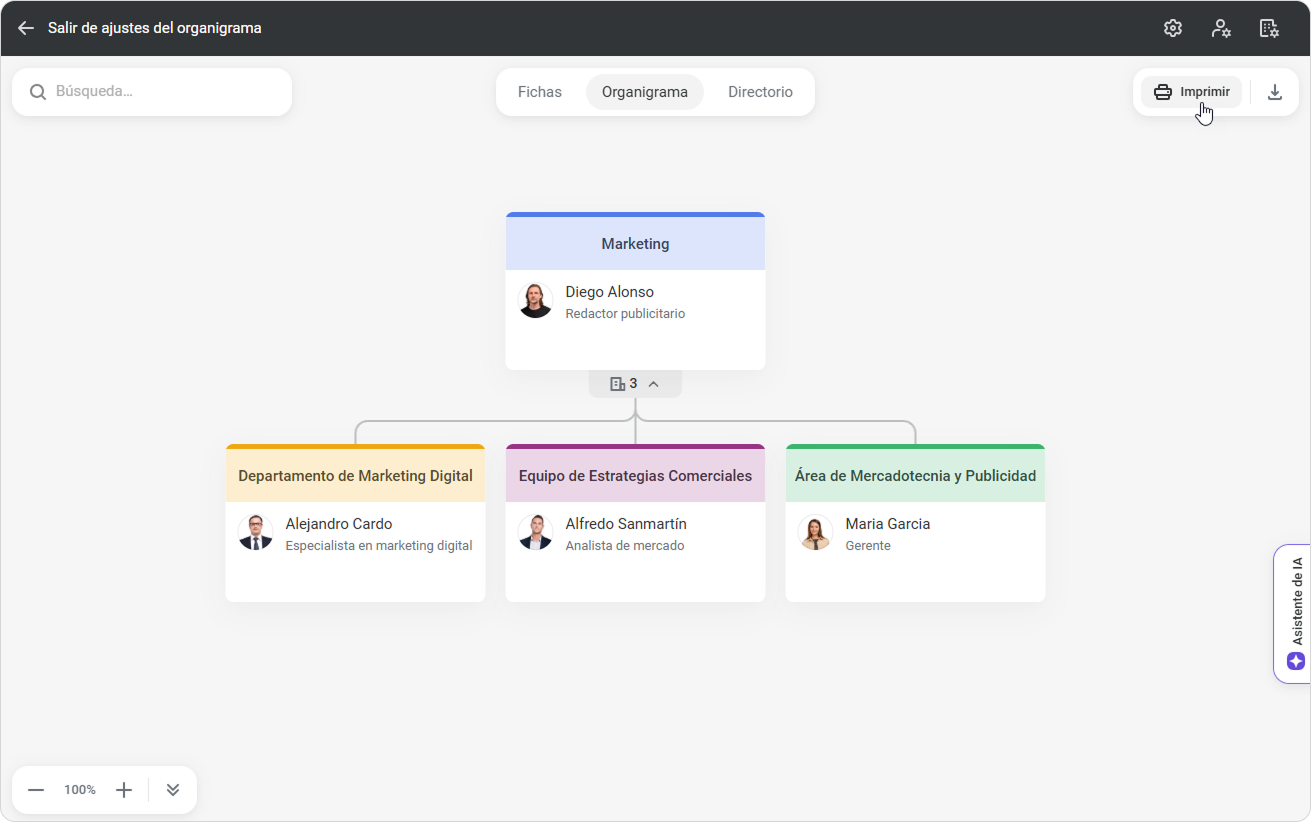Expand all levels with the double chevron

click(173, 790)
